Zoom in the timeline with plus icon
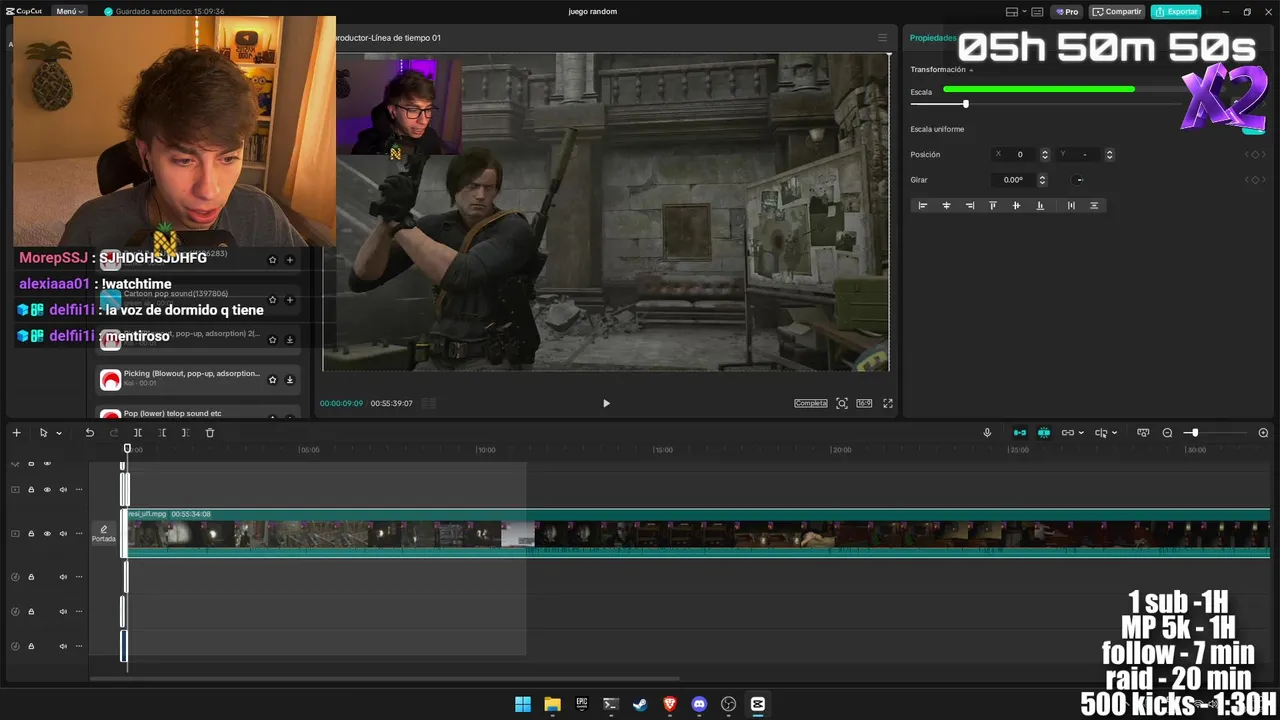 point(1263,433)
